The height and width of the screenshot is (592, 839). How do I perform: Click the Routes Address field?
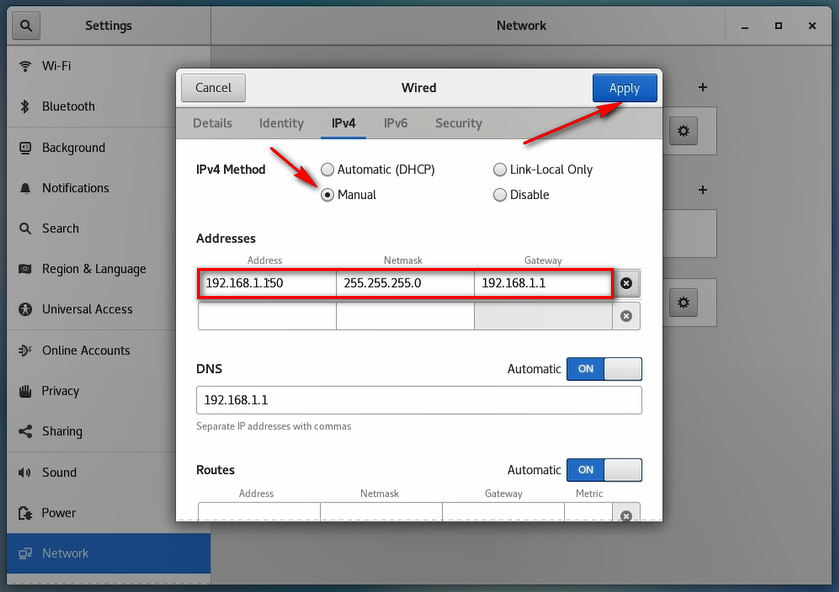pyautogui.click(x=259, y=512)
